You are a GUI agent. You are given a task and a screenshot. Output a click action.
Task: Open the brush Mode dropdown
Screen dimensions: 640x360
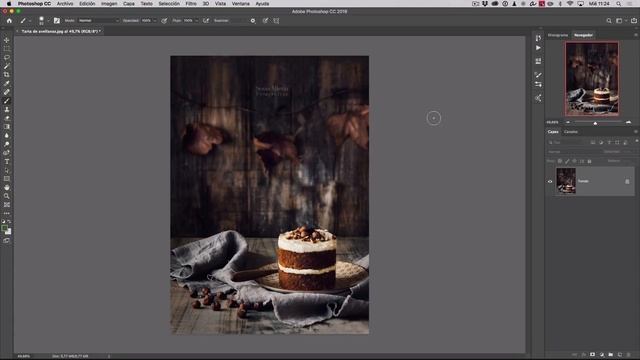click(98, 20)
